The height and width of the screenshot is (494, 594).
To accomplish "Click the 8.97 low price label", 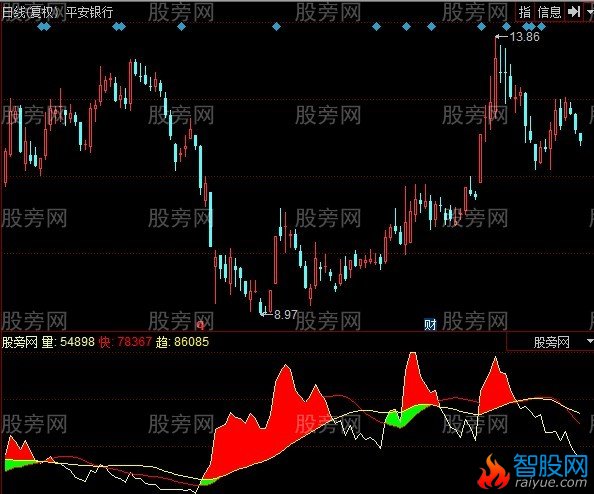I will tap(285, 314).
